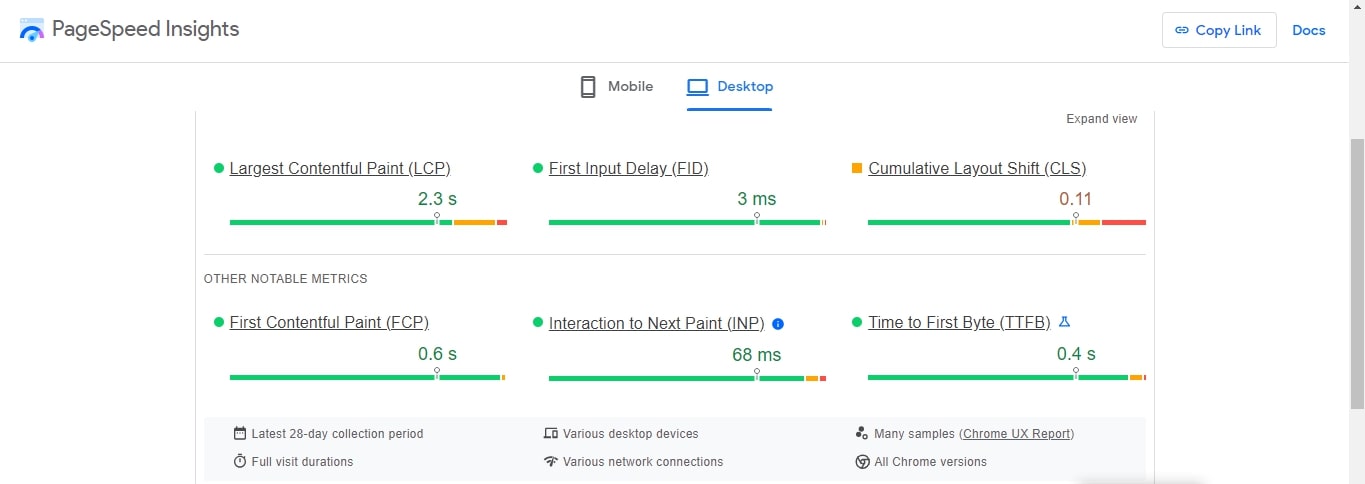Click the green status dot for FCP
This screenshot has height=484, width=1365.
point(219,322)
